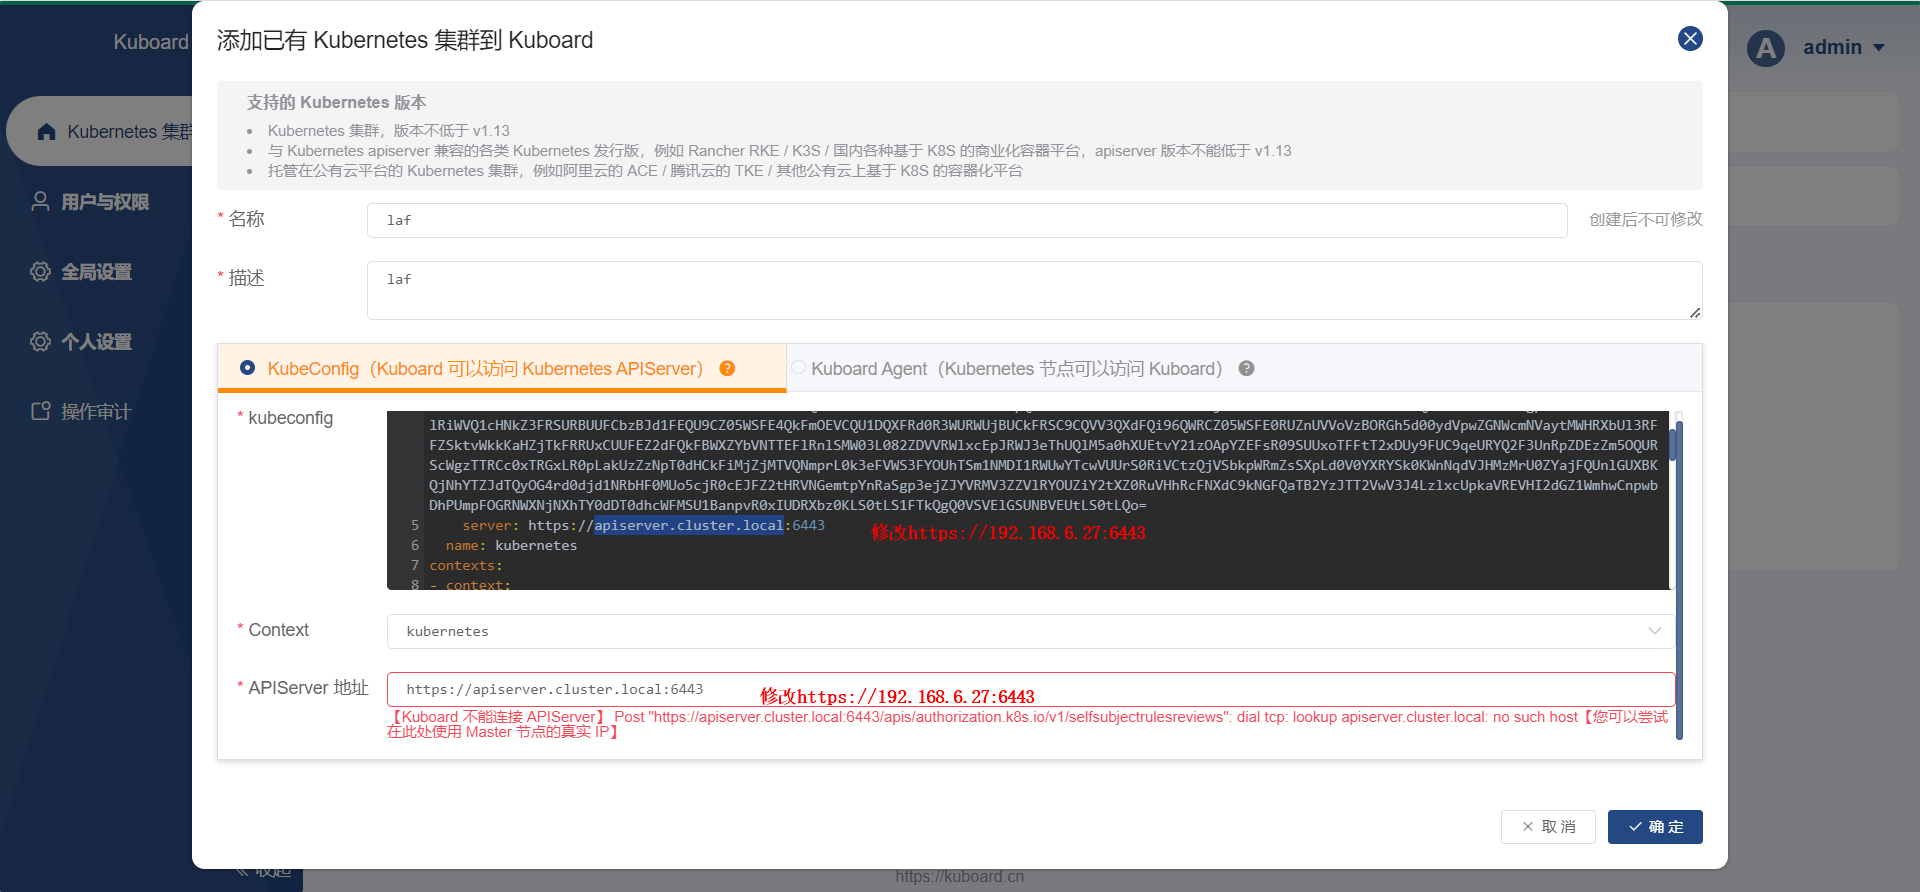Click the 'name: kubernetes' editor line
The height and width of the screenshot is (892, 1920).
(x=511, y=545)
